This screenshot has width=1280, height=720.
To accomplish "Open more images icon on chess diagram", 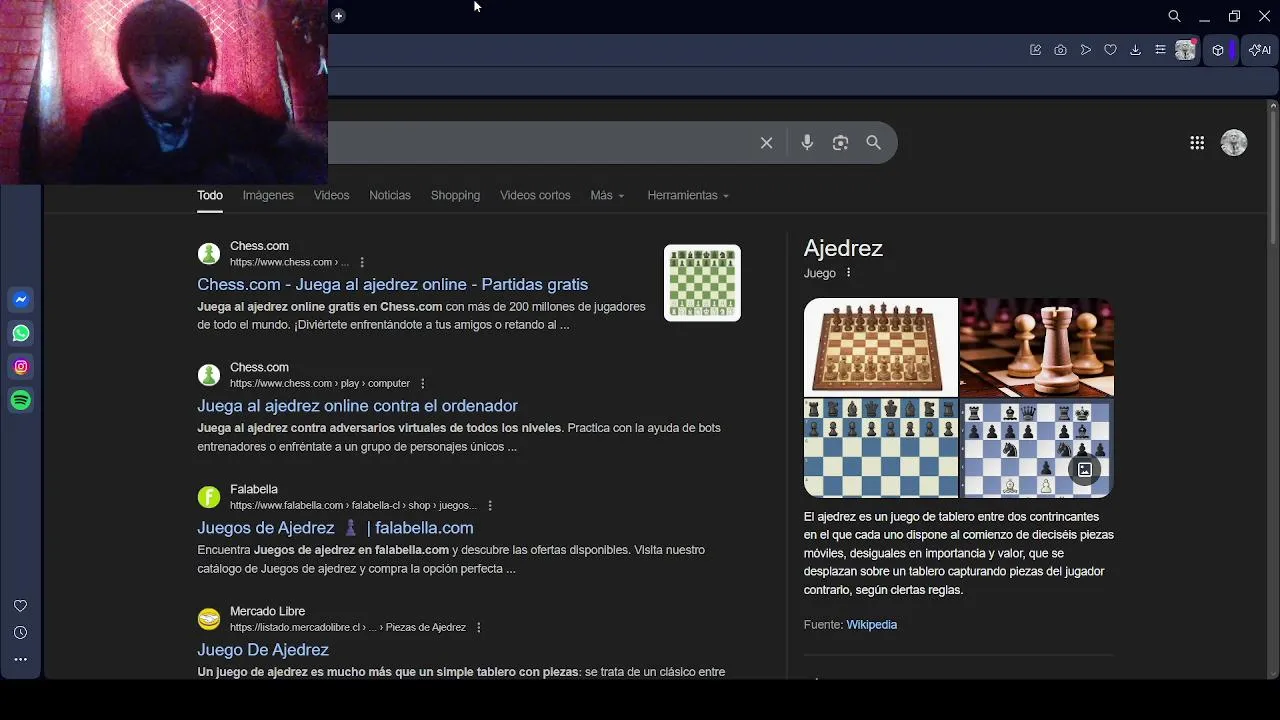I will (x=1084, y=469).
